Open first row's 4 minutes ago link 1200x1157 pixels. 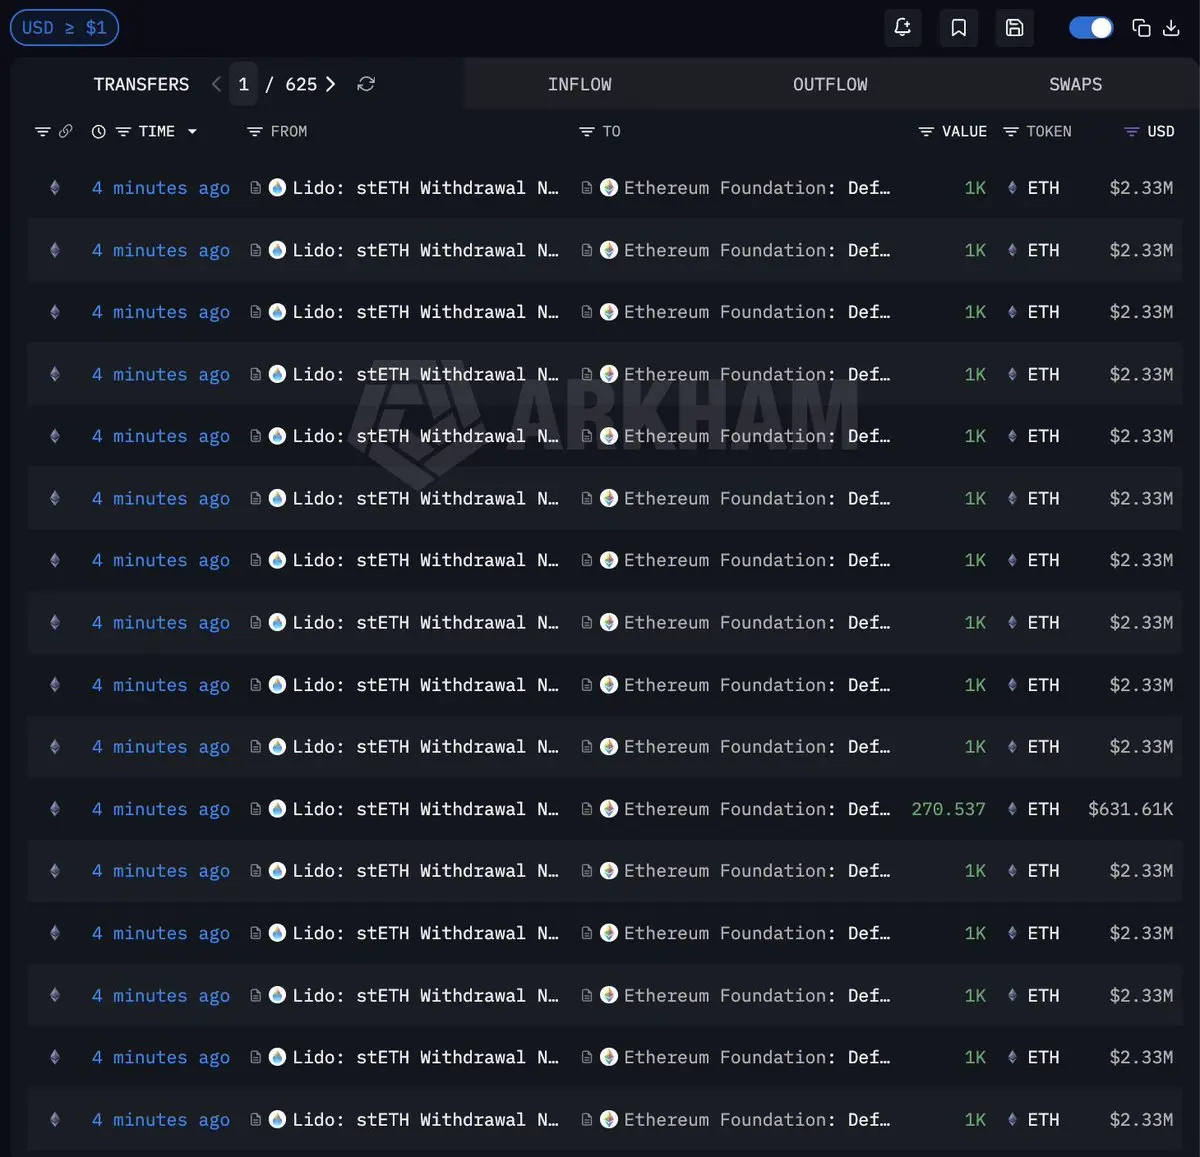point(161,188)
